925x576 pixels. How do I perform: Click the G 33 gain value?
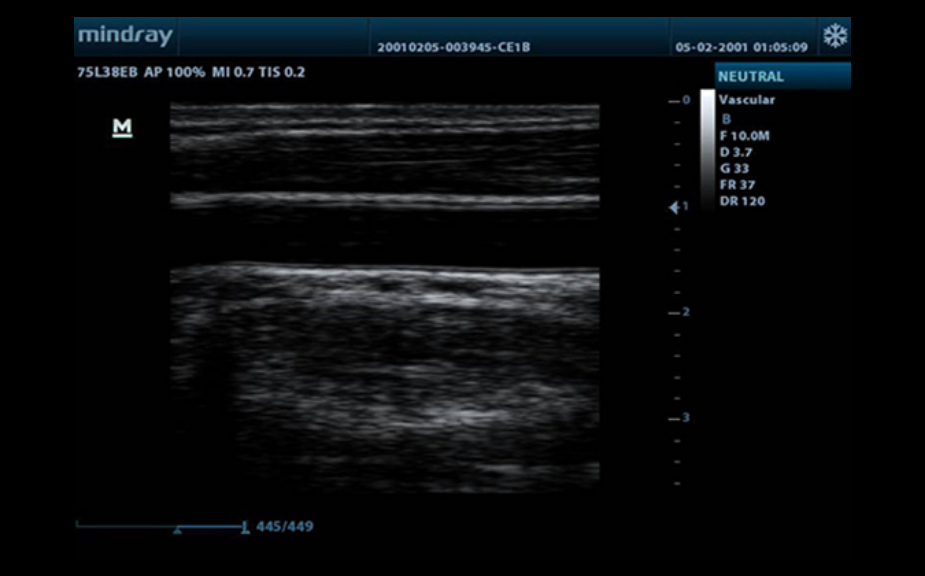(734, 169)
